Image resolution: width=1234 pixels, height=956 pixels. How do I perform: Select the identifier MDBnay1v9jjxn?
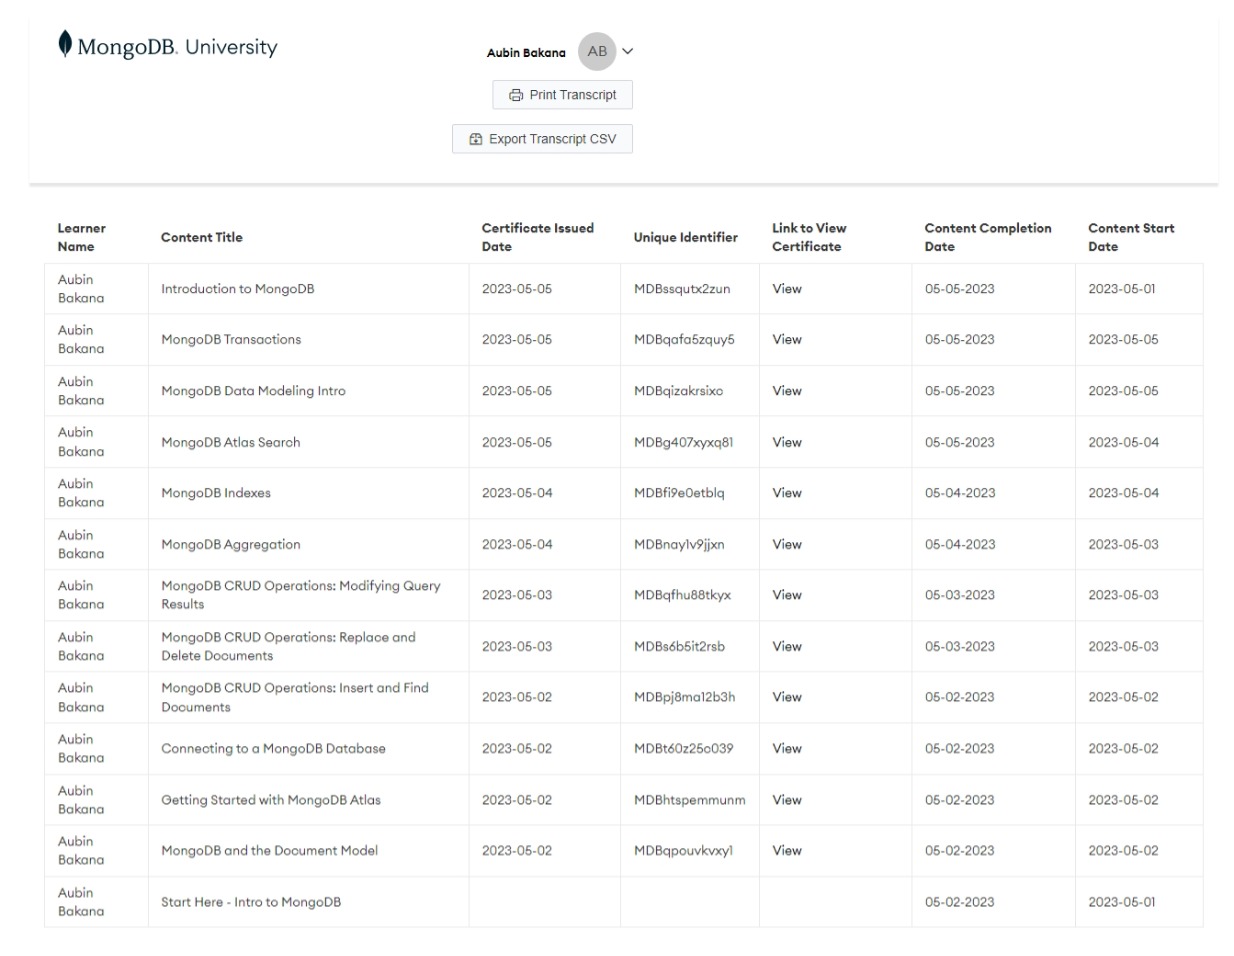coord(679,545)
